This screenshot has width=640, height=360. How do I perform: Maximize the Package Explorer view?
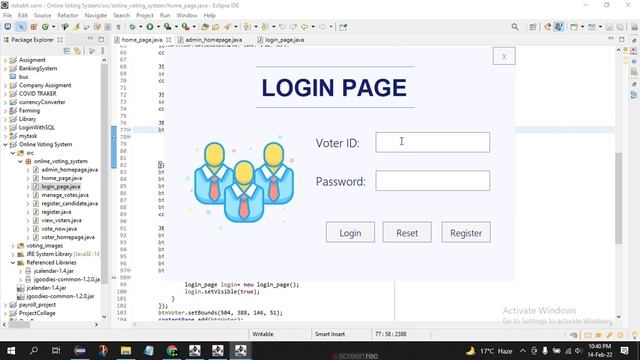(x=101, y=39)
